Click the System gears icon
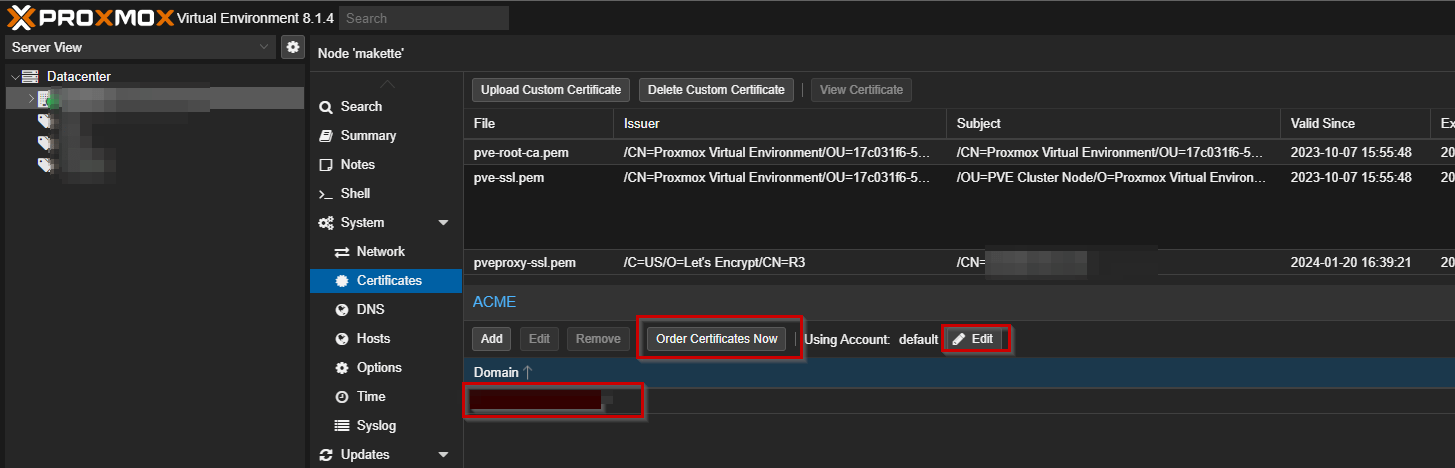Screen dimensions: 1455x468 [326, 222]
